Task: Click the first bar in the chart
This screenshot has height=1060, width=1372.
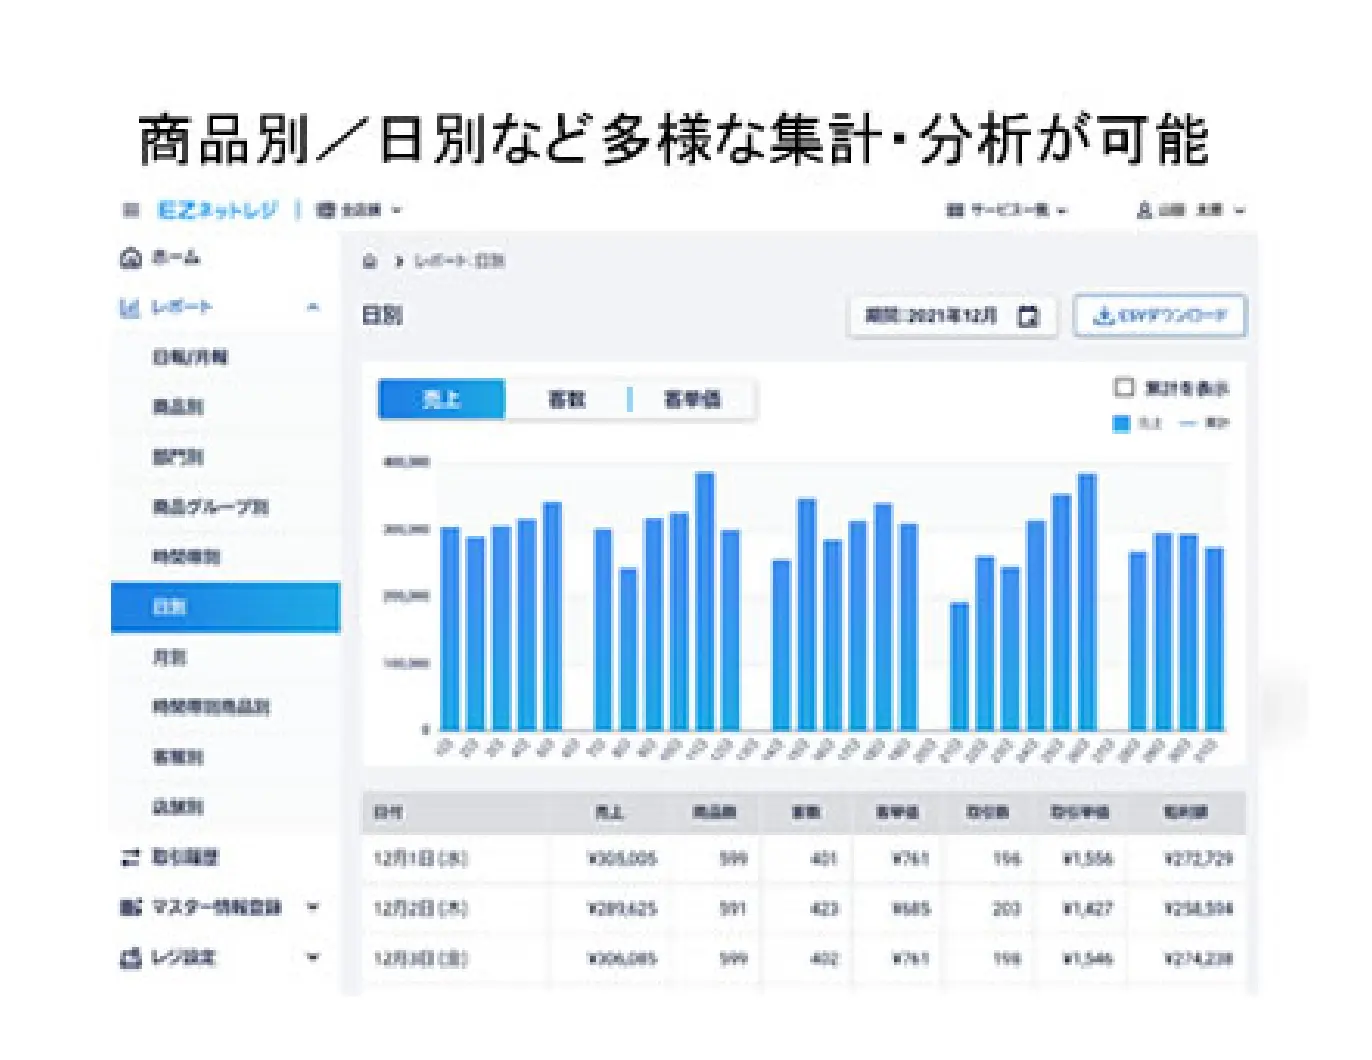Action: tap(450, 629)
